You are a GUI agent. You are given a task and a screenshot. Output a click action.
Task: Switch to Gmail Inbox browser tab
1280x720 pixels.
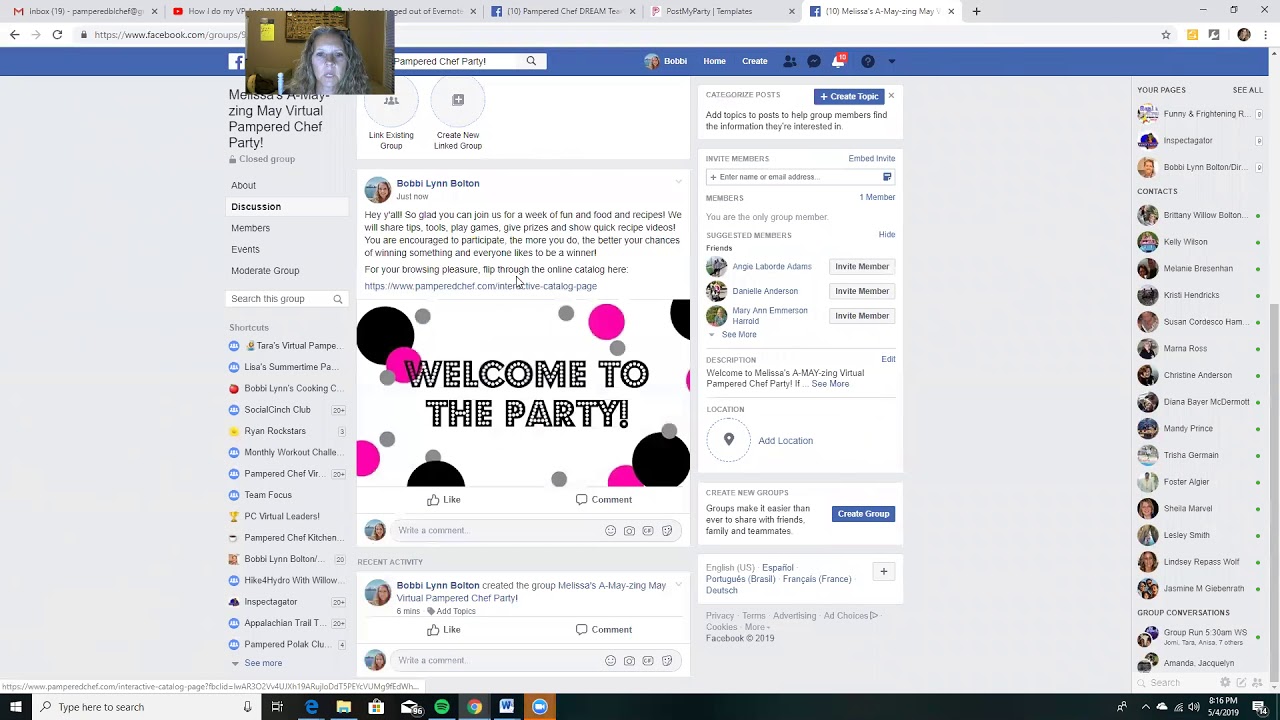coord(85,11)
